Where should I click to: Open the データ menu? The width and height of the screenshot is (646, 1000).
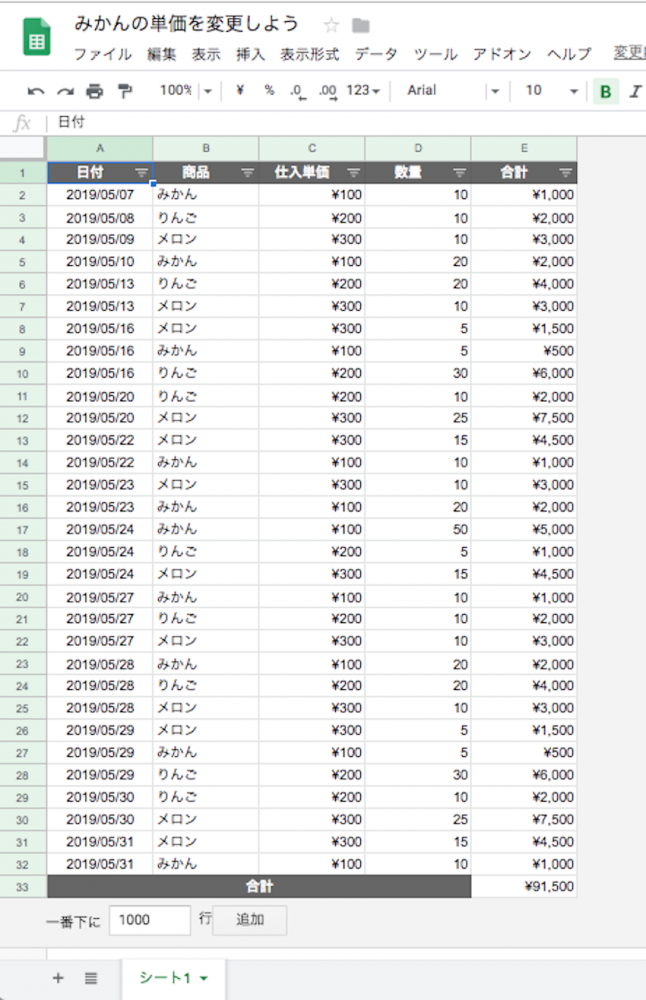point(376,54)
